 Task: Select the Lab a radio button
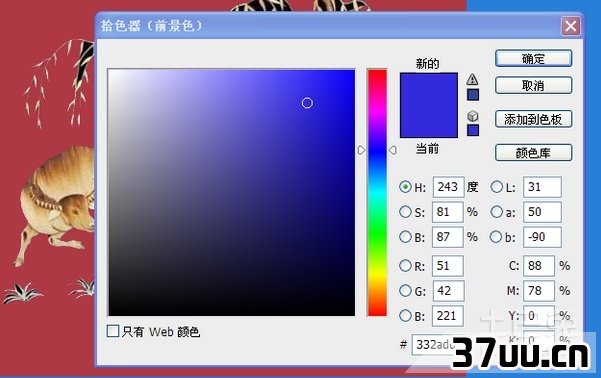(496, 212)
